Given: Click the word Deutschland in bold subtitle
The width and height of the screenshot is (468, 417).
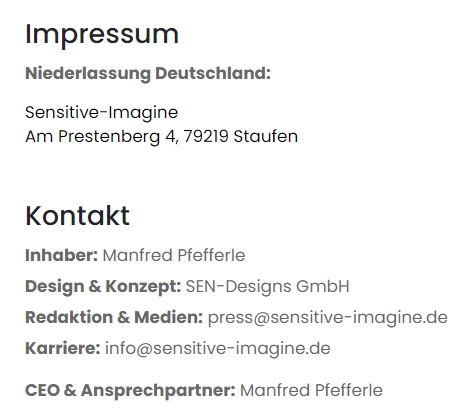Looking at the screenshot, I should [x=213, y=73].
